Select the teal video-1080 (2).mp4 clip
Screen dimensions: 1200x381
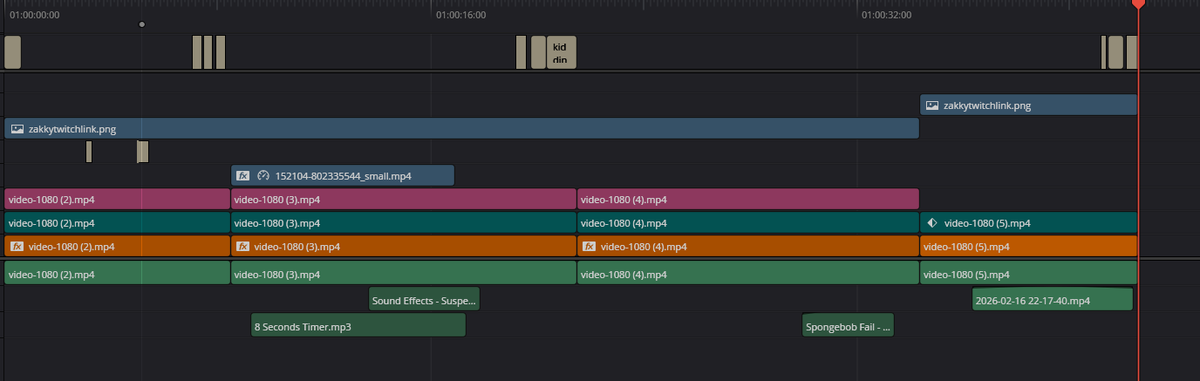117,223
